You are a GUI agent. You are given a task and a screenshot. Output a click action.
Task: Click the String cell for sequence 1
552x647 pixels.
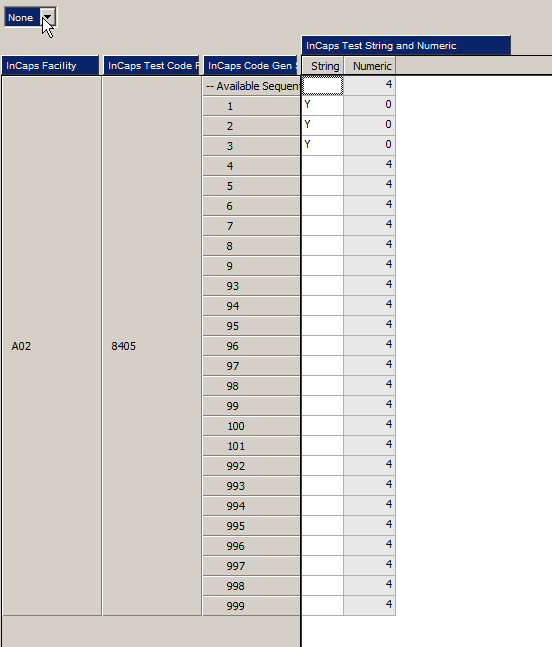pyautogui.click(x=323, y=106)
